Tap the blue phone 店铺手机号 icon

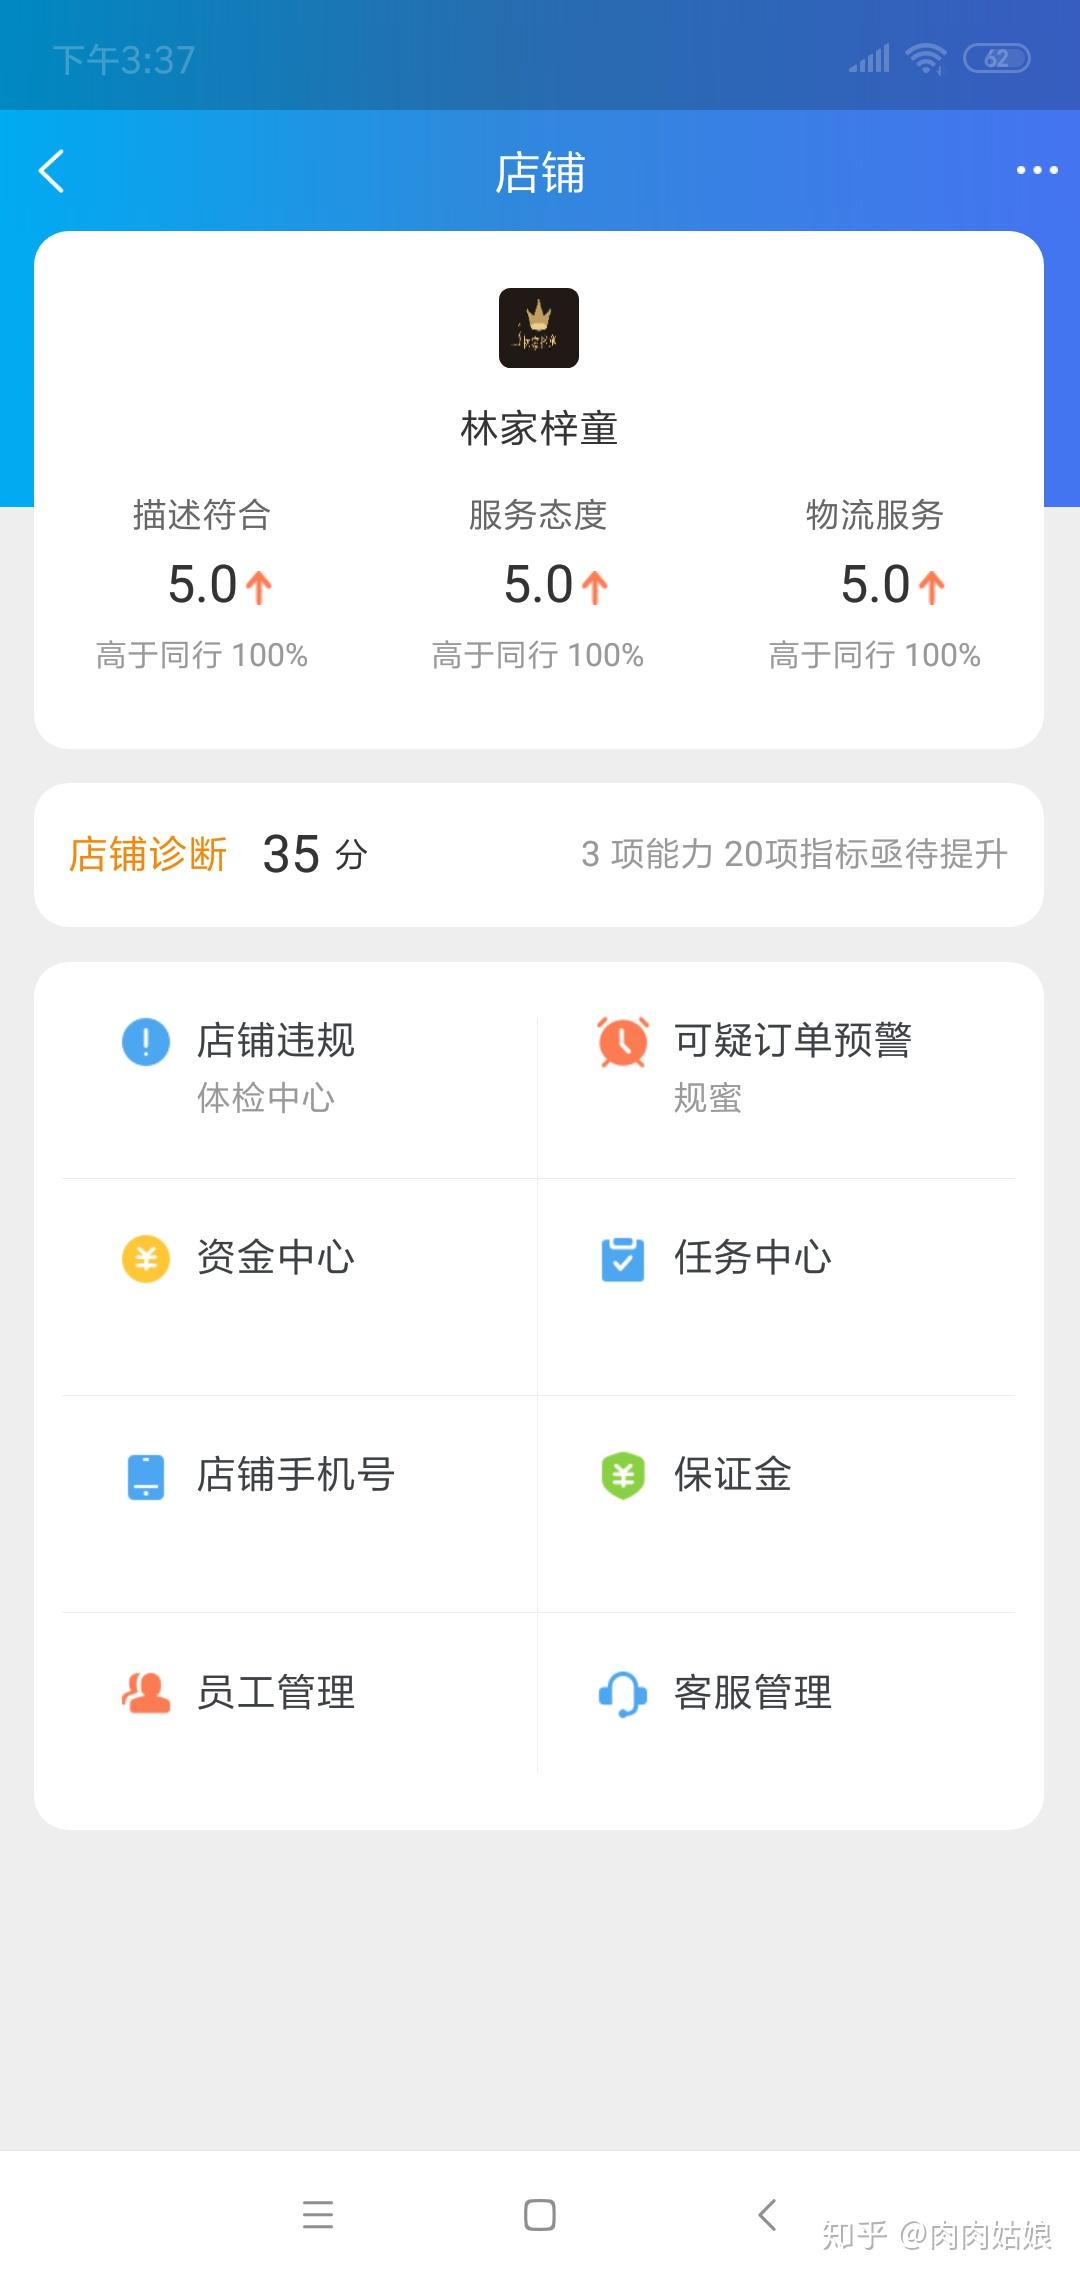click(x=146, y=1476)
